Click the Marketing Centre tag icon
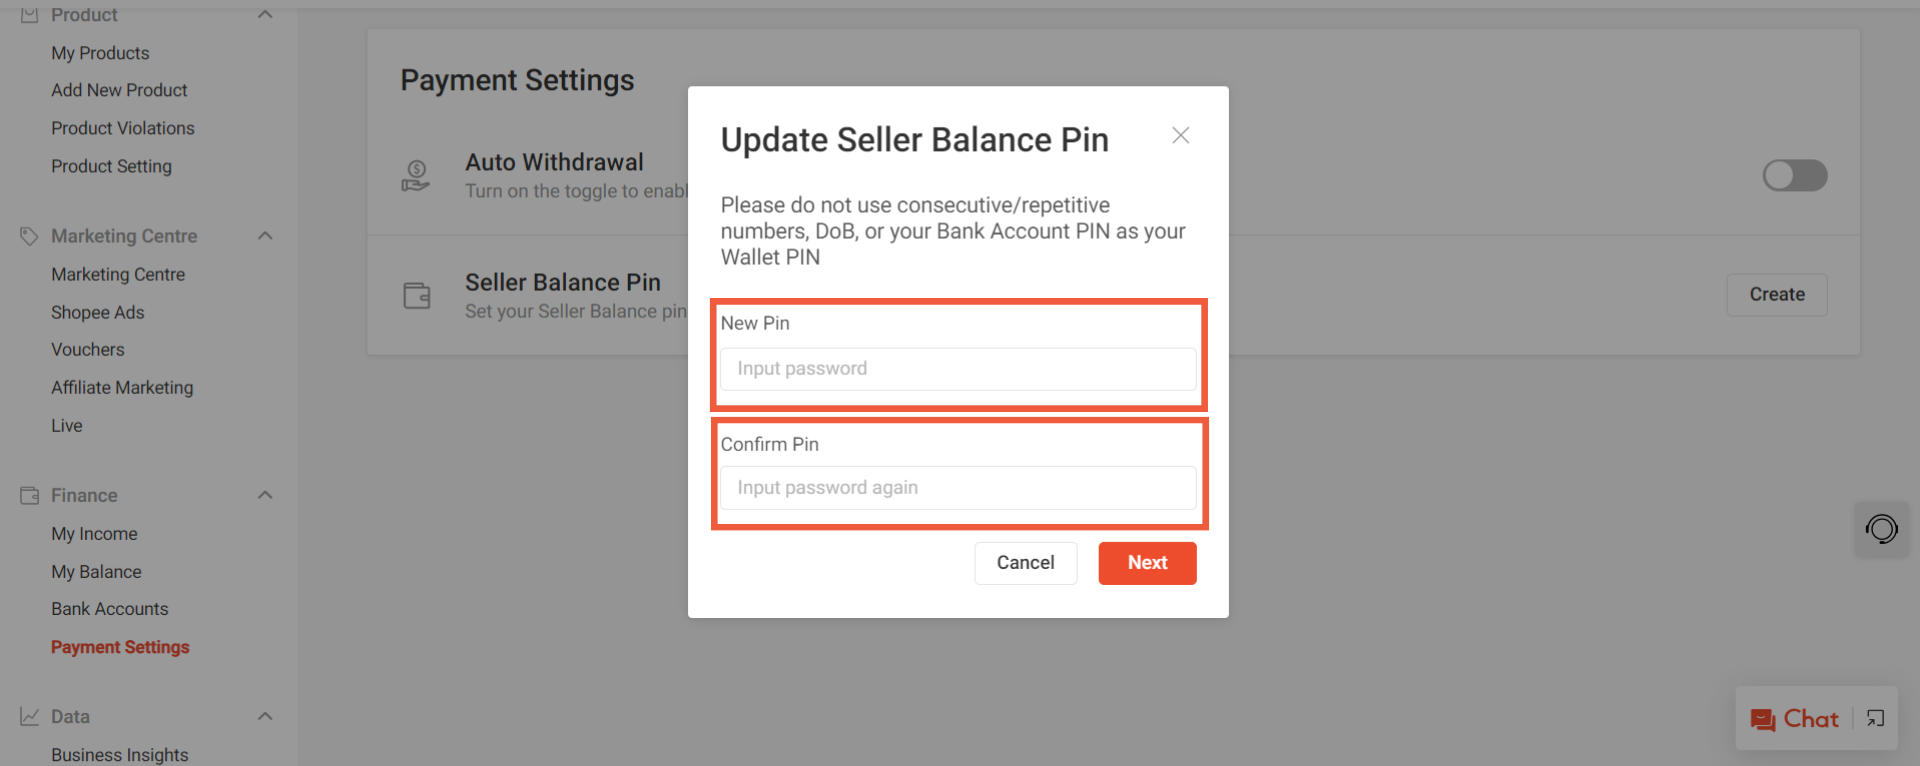The height and width of the screenshot is (766, 1920). (29, 236)
